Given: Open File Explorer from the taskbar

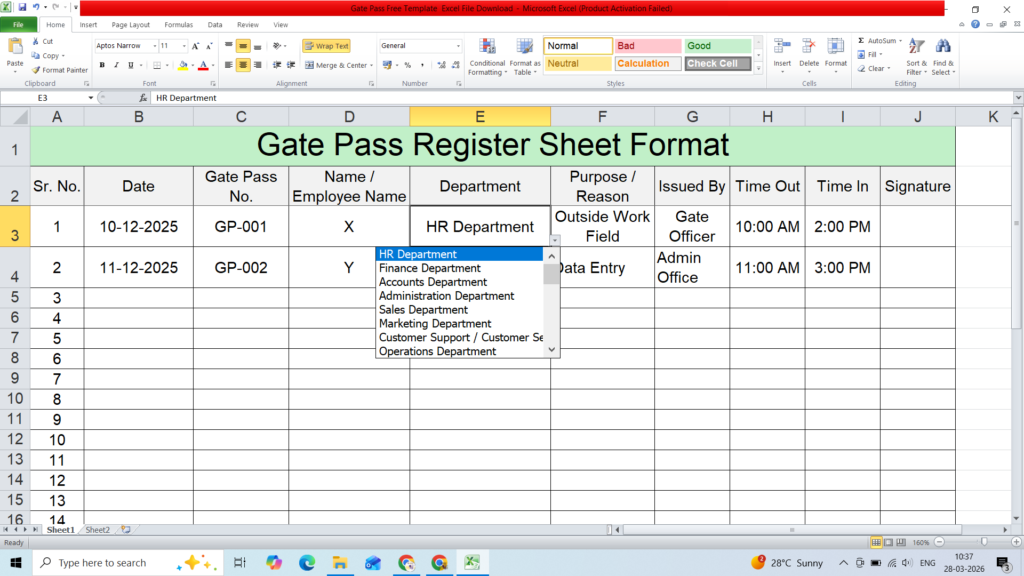Looking at the screenshot, I should point(340,562).
